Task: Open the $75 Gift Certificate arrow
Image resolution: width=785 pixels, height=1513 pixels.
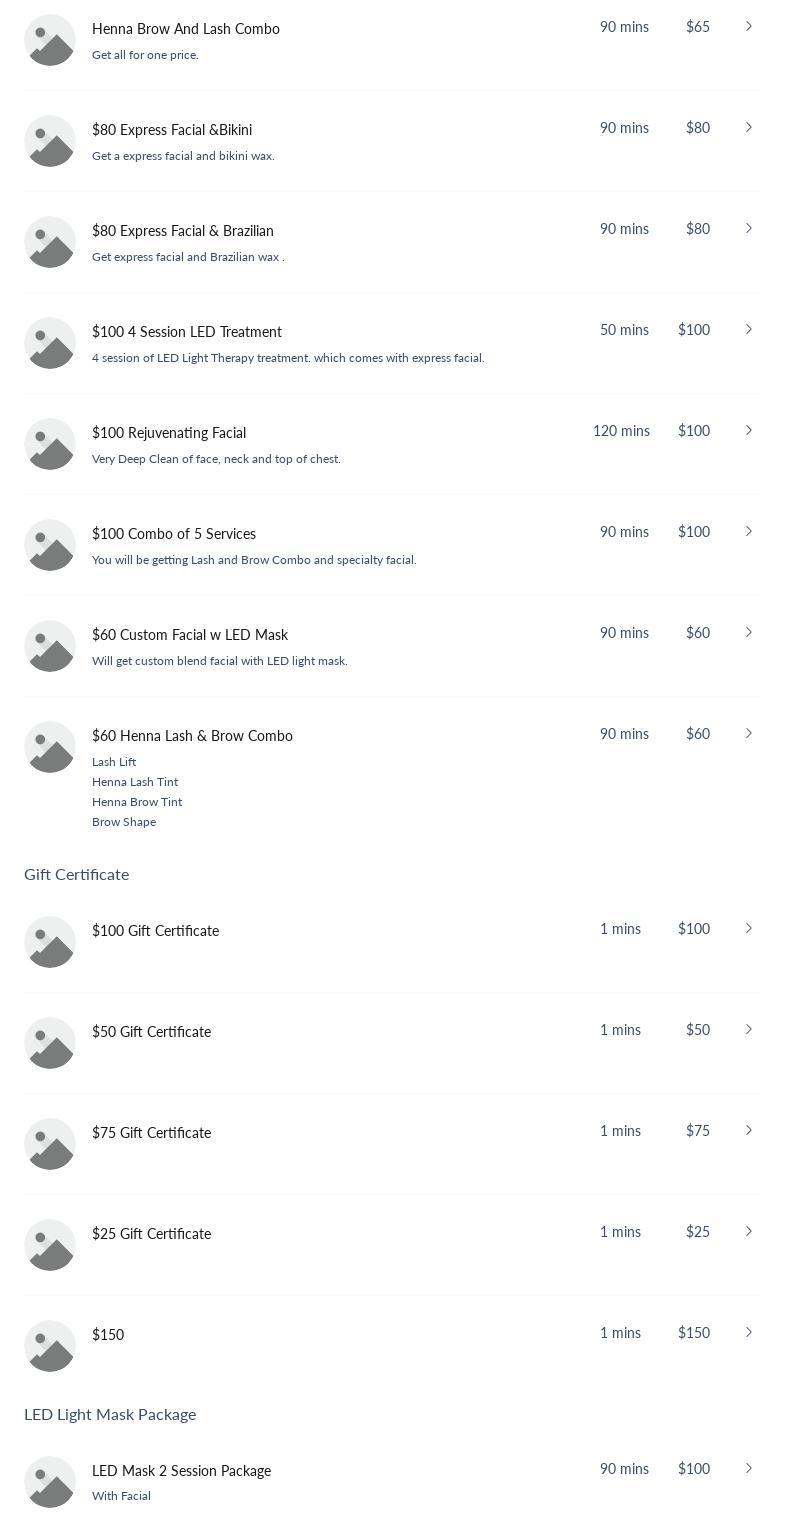Action: [748, 1131]
